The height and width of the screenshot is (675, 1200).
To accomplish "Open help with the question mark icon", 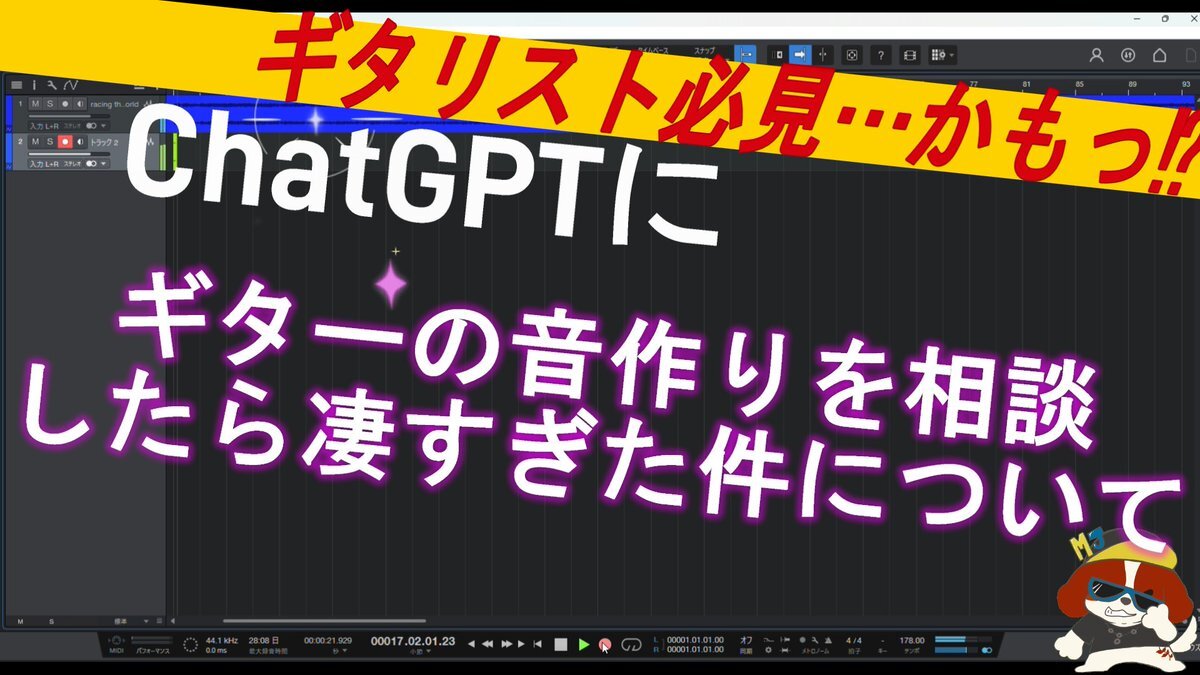I will click(881, 55).
